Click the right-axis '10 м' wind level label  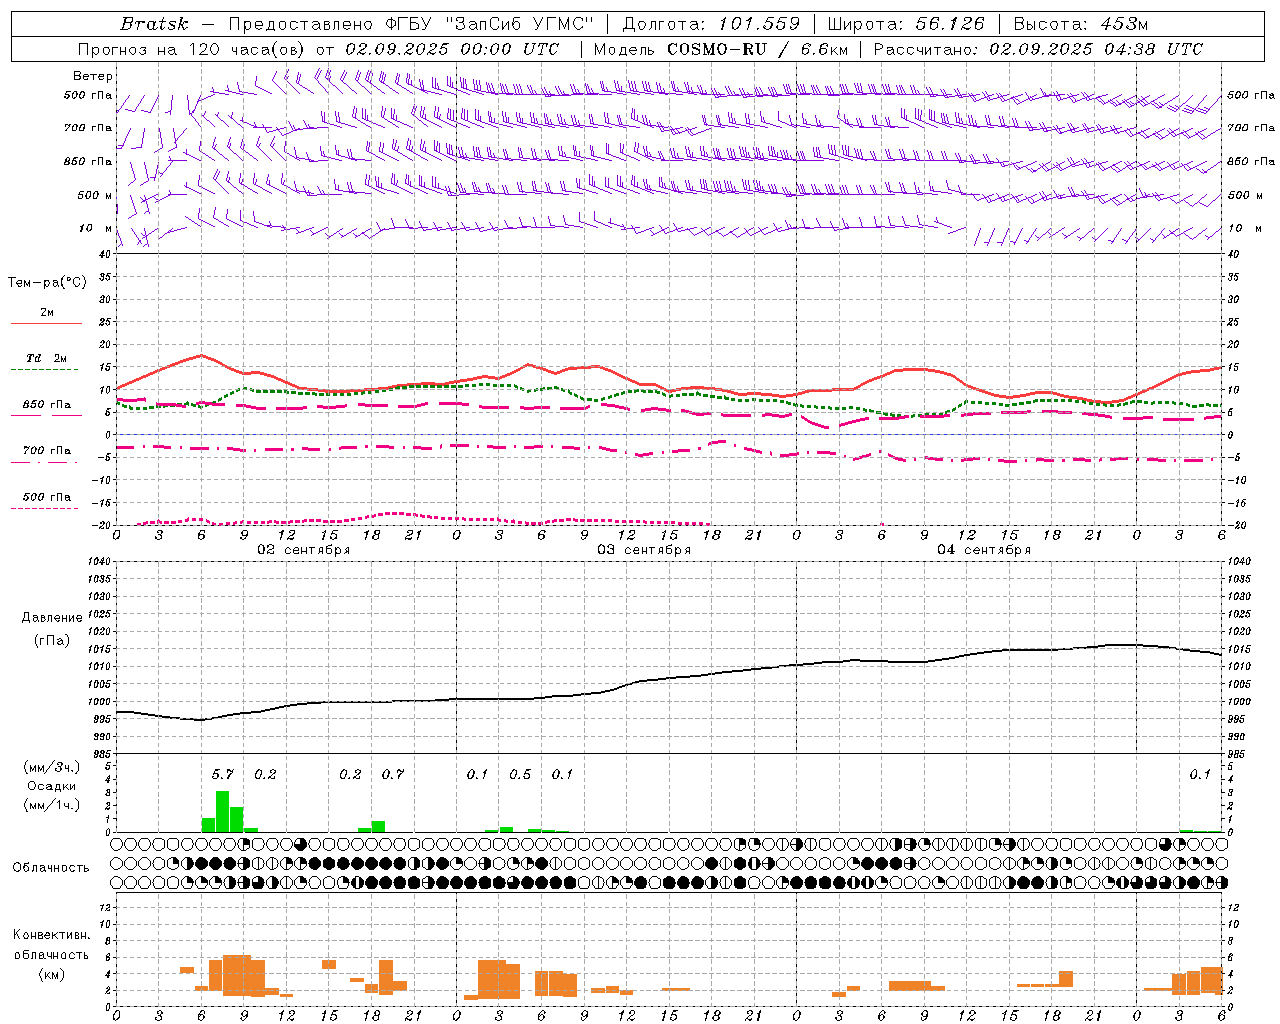pyautogui.click(x=1244, y=228)
